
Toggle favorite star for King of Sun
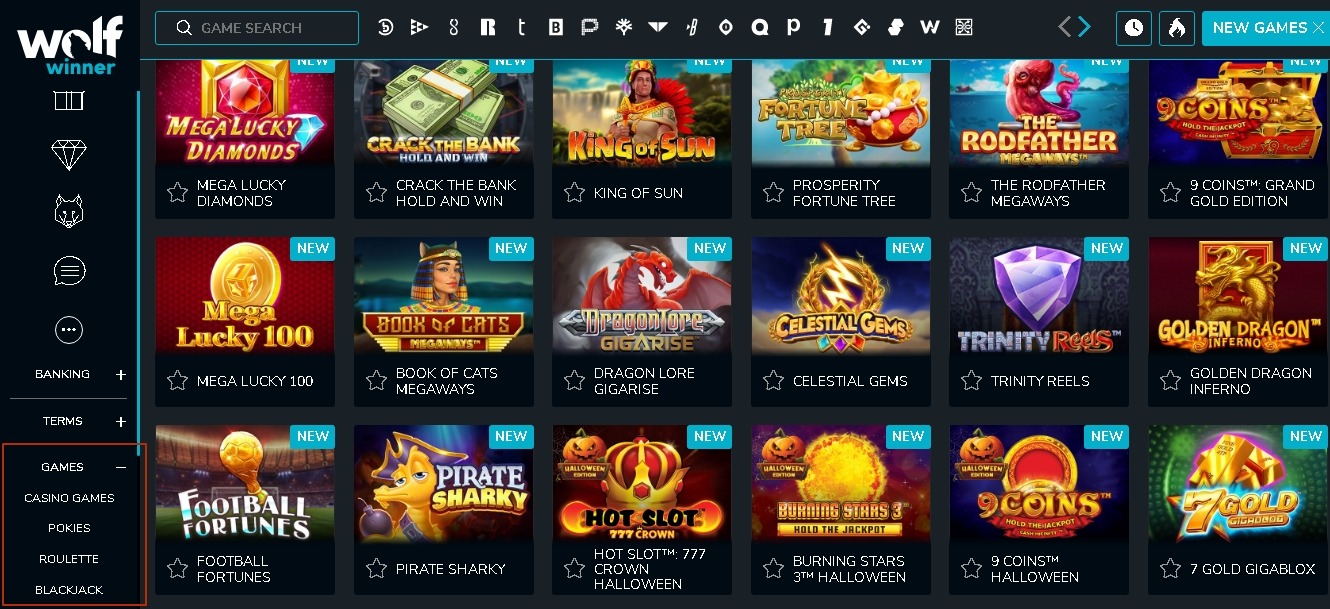coord(574,192)
